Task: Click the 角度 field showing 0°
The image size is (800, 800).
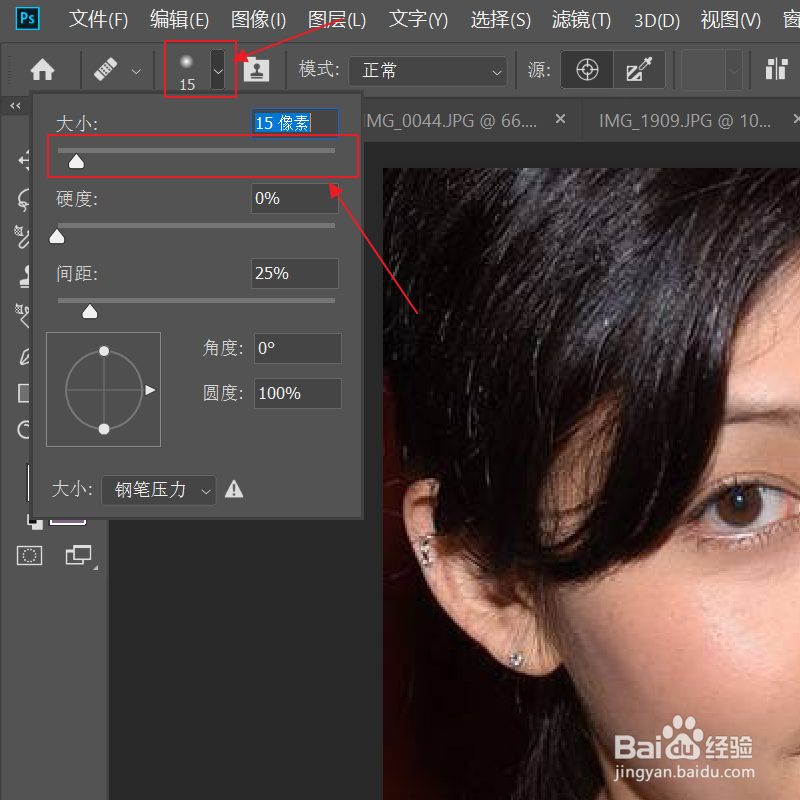Action: coord(297,348)
